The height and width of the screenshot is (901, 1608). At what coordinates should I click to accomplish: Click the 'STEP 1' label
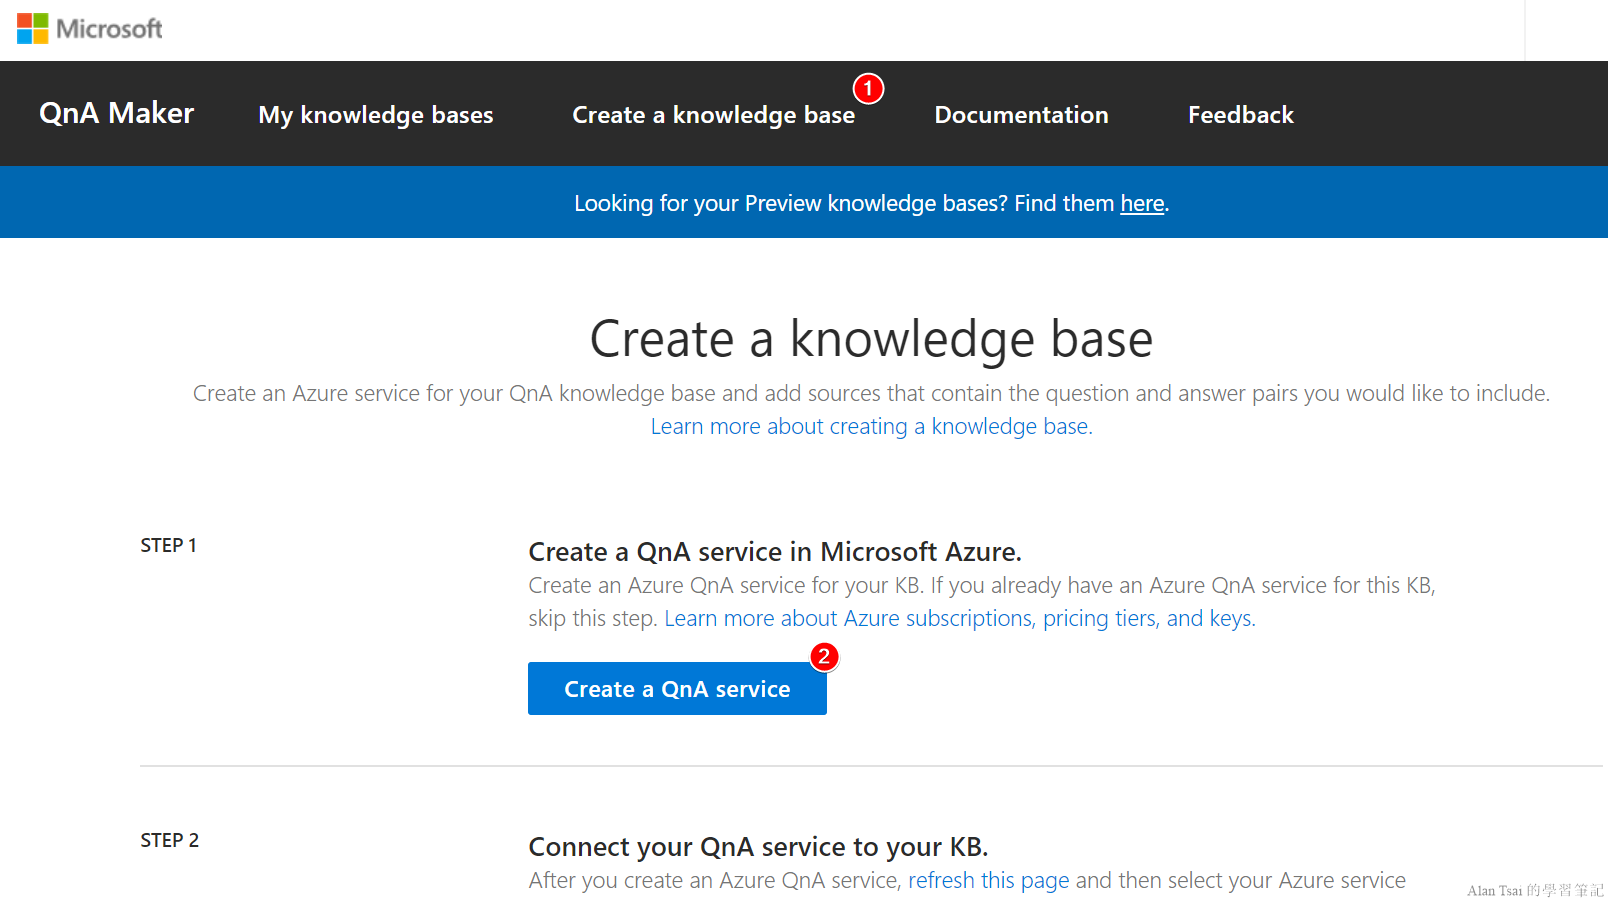pyautogui.click(x=168, y=545)
